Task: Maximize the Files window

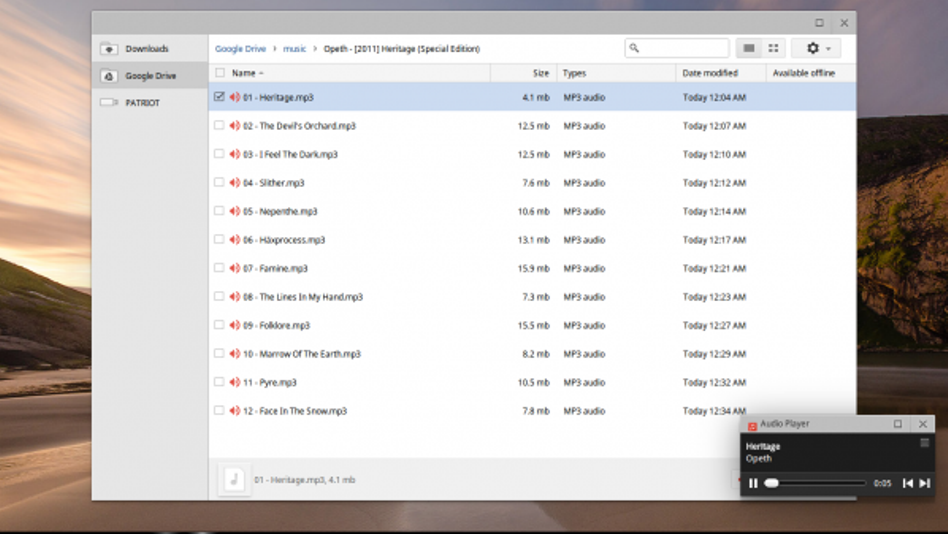Action: (819, 23)
